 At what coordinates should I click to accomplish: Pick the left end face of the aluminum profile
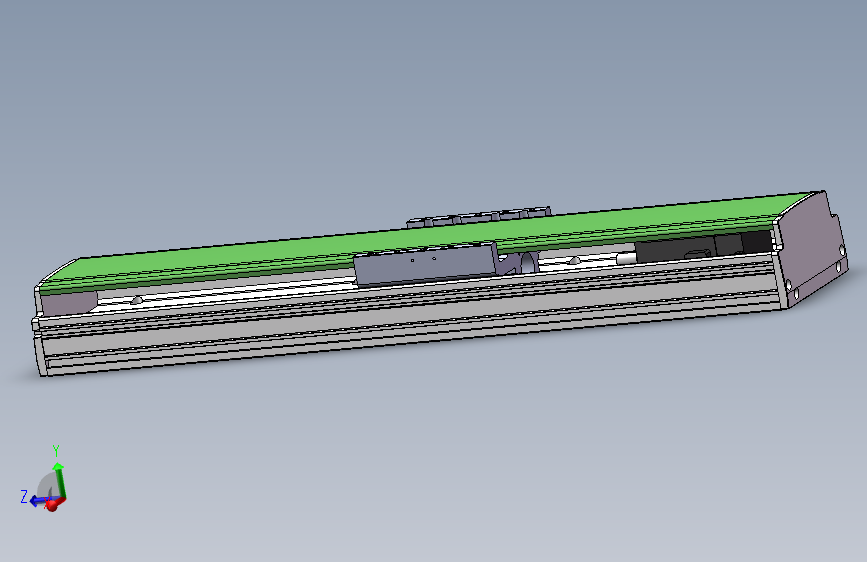coord(40,348)
